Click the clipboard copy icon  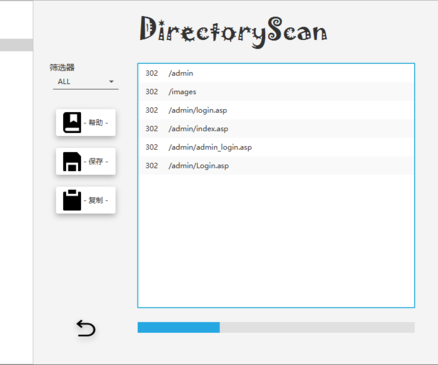point(72,200)
